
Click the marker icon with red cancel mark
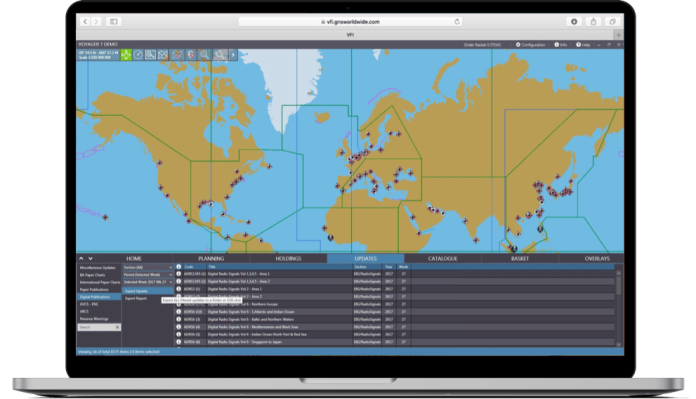pyautogui.click(x=191, y=55)
